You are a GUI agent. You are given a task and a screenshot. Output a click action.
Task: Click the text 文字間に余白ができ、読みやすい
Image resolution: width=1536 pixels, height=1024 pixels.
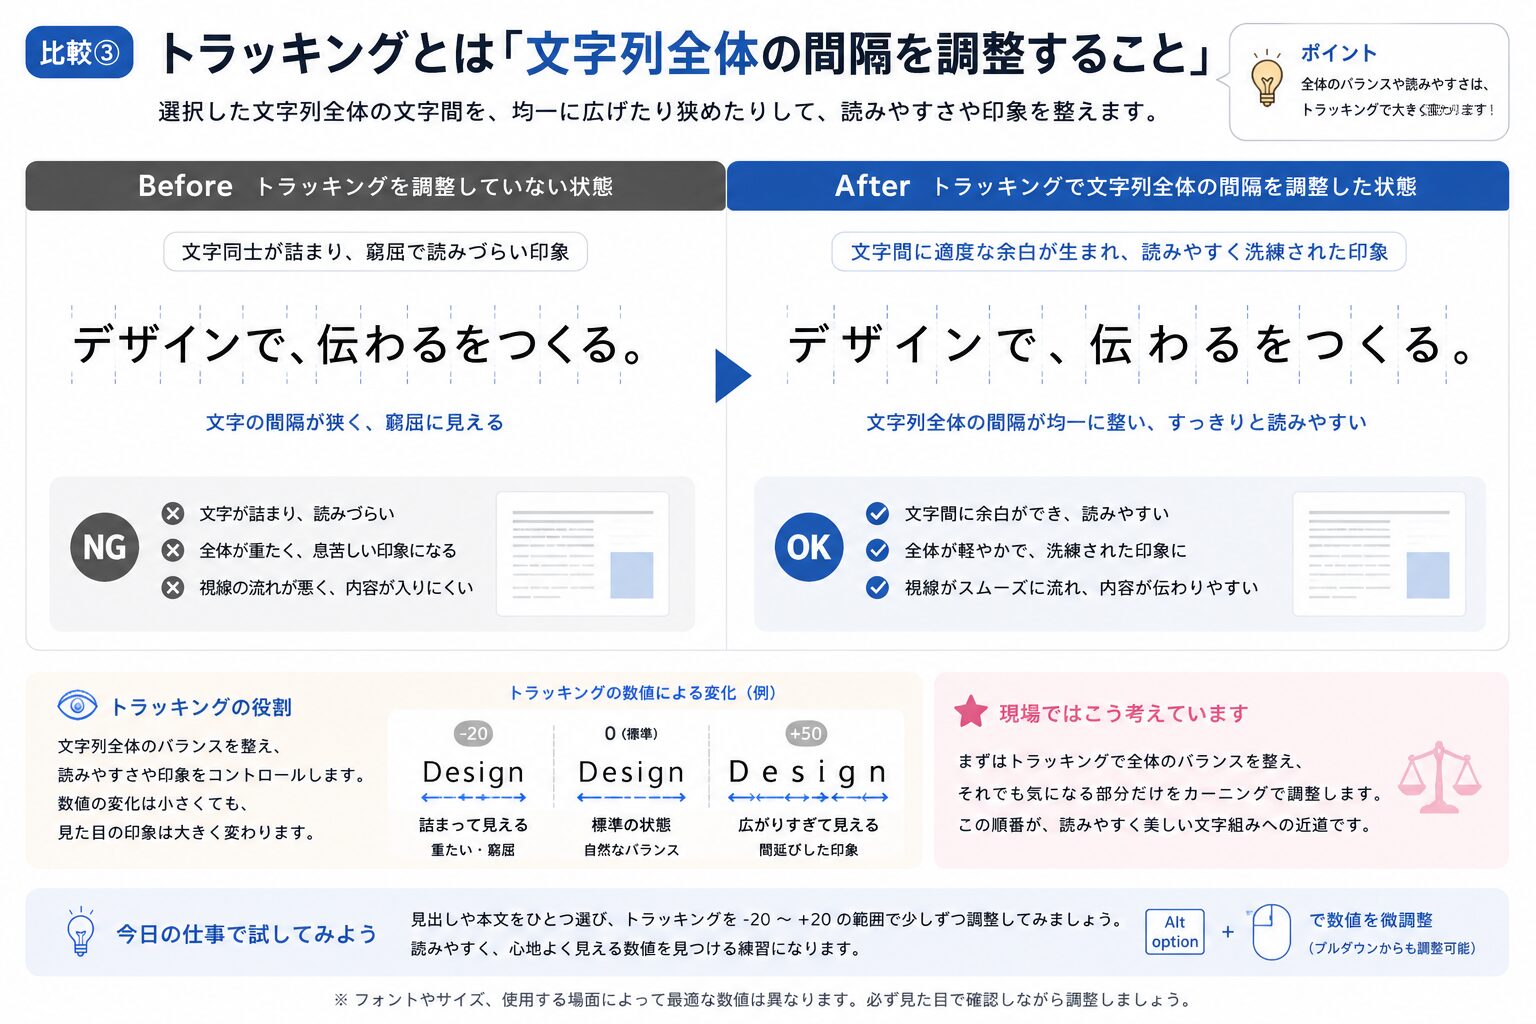pyautogui.click(x=1037, y=513)
